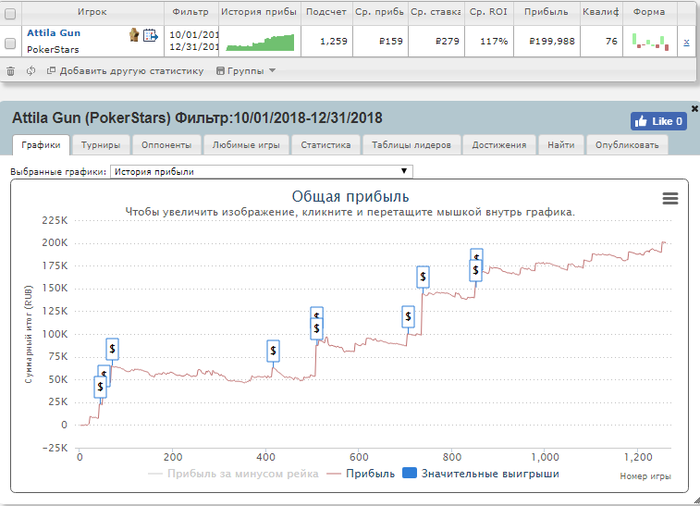Open the Attila Gun player link
Viewport: 700px width, 506px height.
click(54, 33)
